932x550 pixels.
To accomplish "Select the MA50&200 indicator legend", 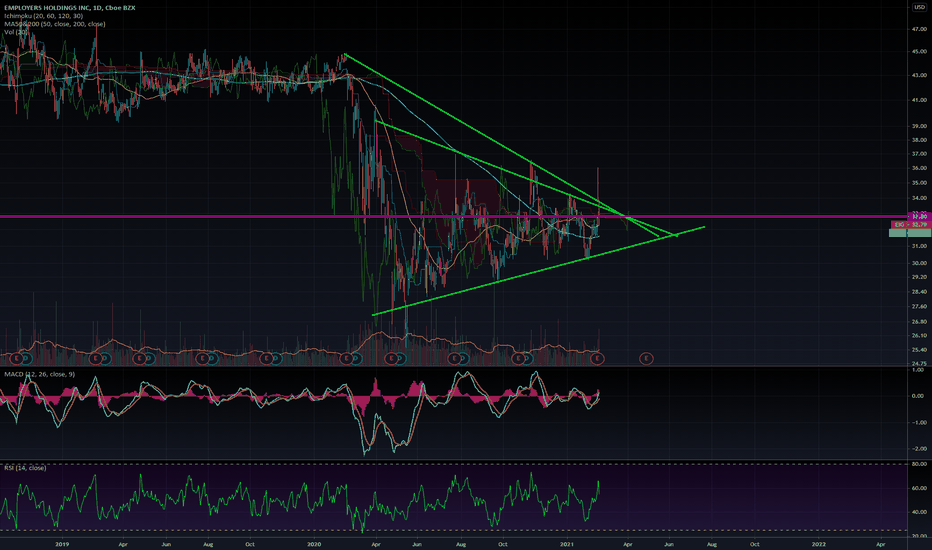I will click(55, 24).
